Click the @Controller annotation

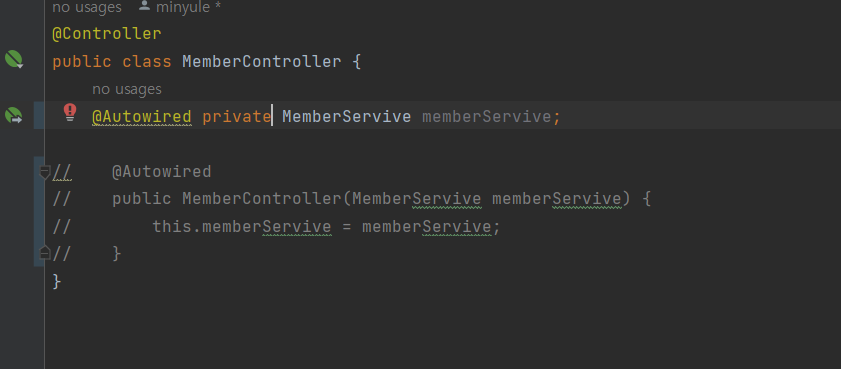[107, 34]
